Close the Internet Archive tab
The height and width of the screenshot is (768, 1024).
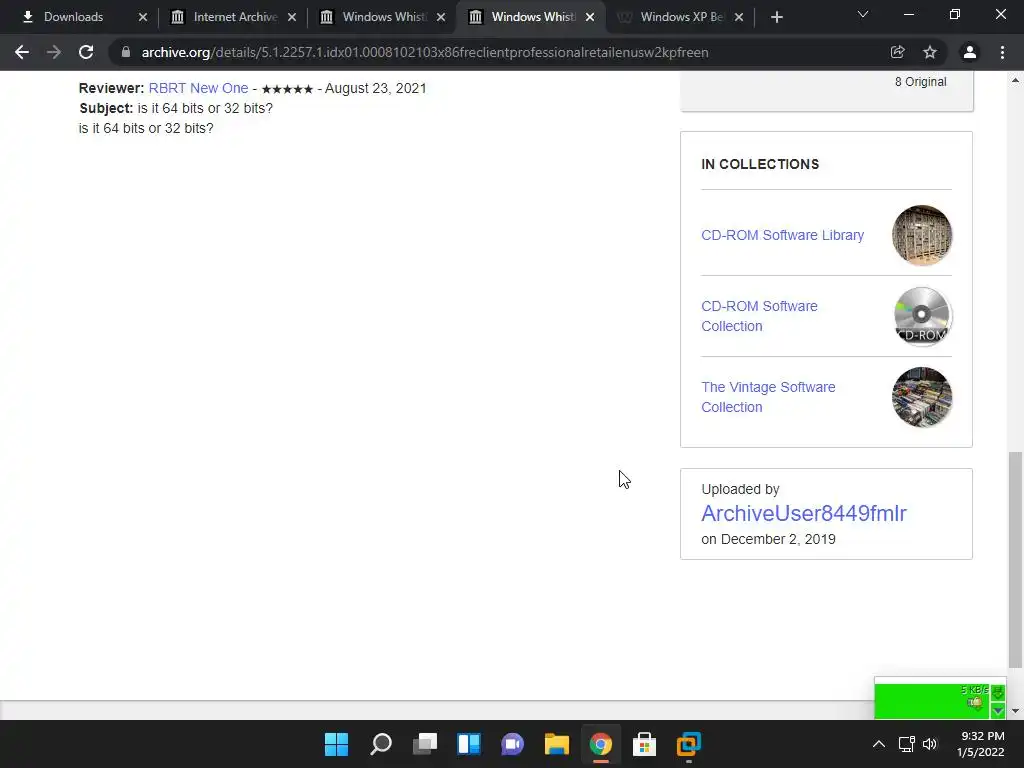[292, 17]
